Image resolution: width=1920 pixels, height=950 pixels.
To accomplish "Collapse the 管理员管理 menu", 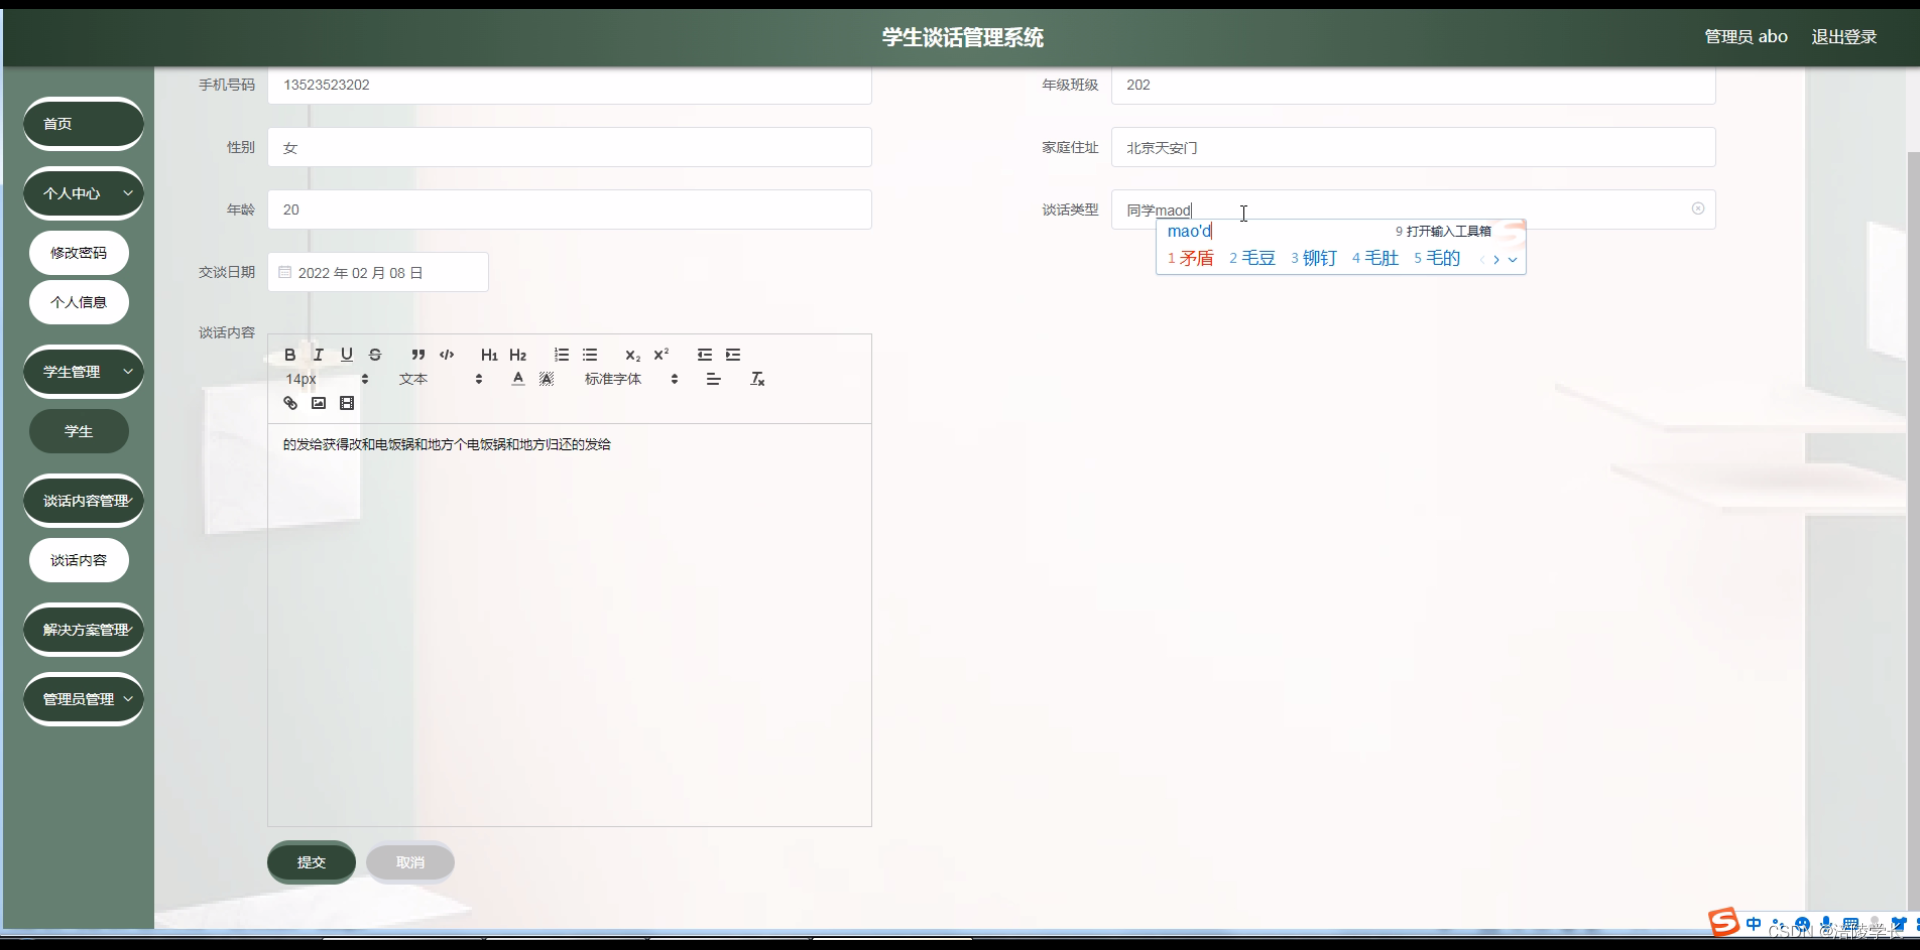I will pos(83,699).
